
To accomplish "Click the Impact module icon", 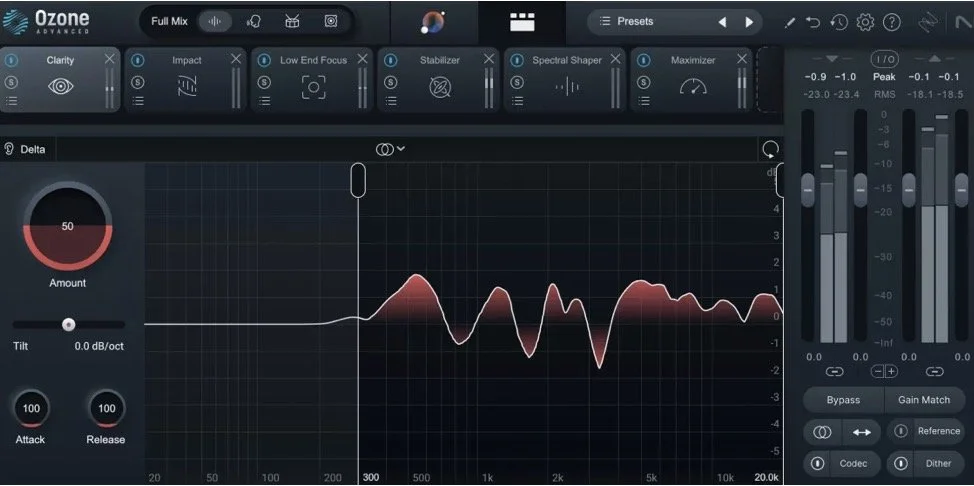I will click(187, 87).
